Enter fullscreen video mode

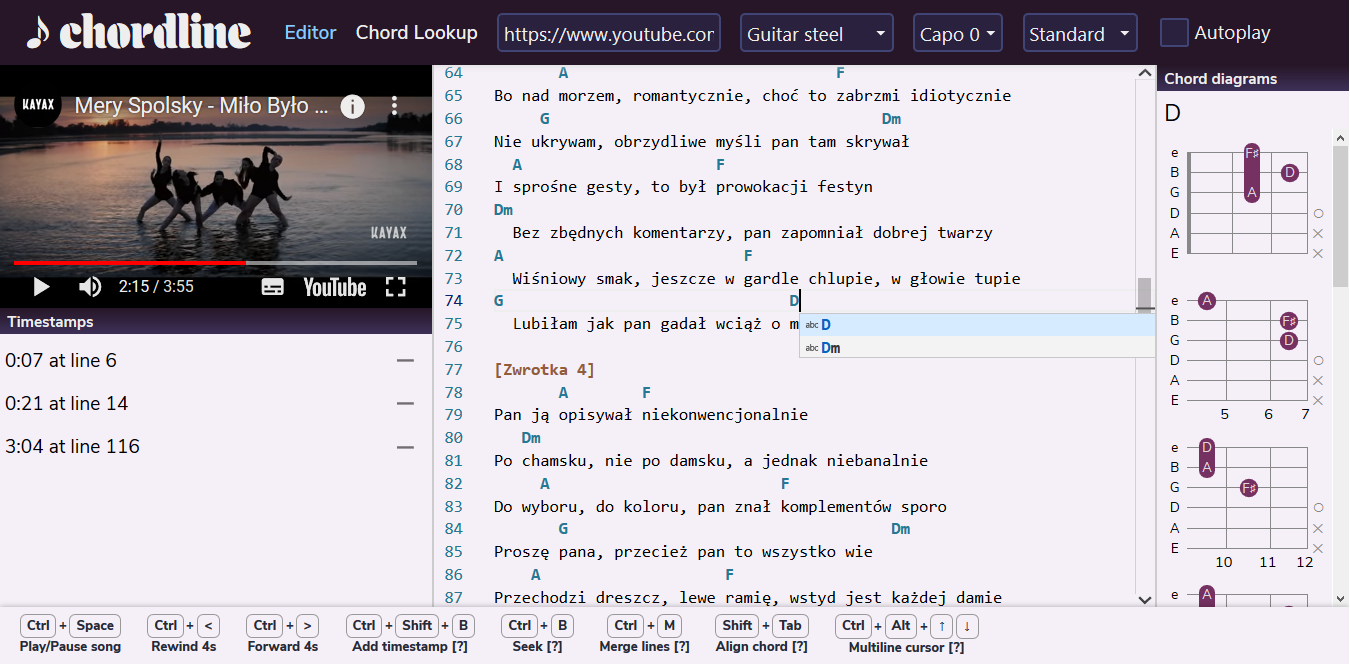click(x=396, y=287)
